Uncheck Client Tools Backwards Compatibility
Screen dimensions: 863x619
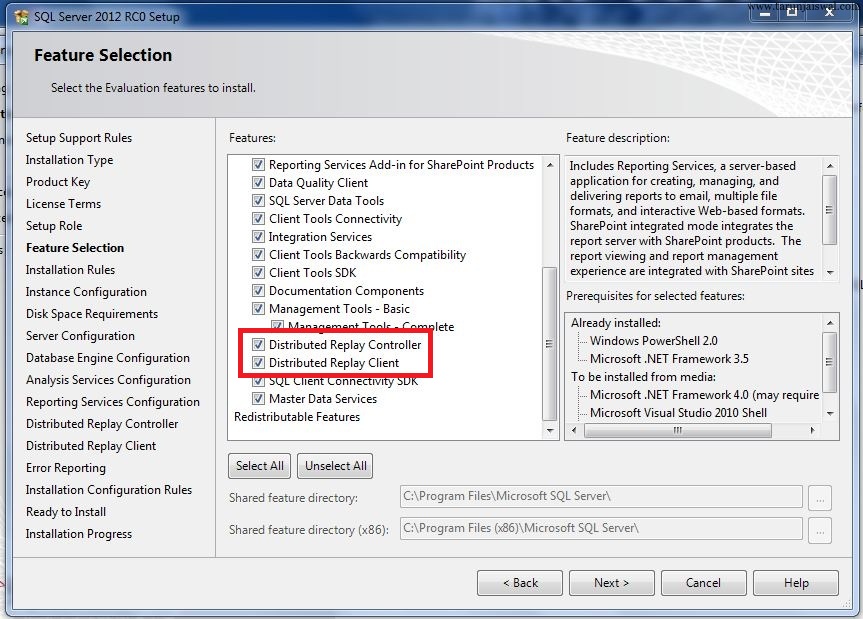[258, 255]
